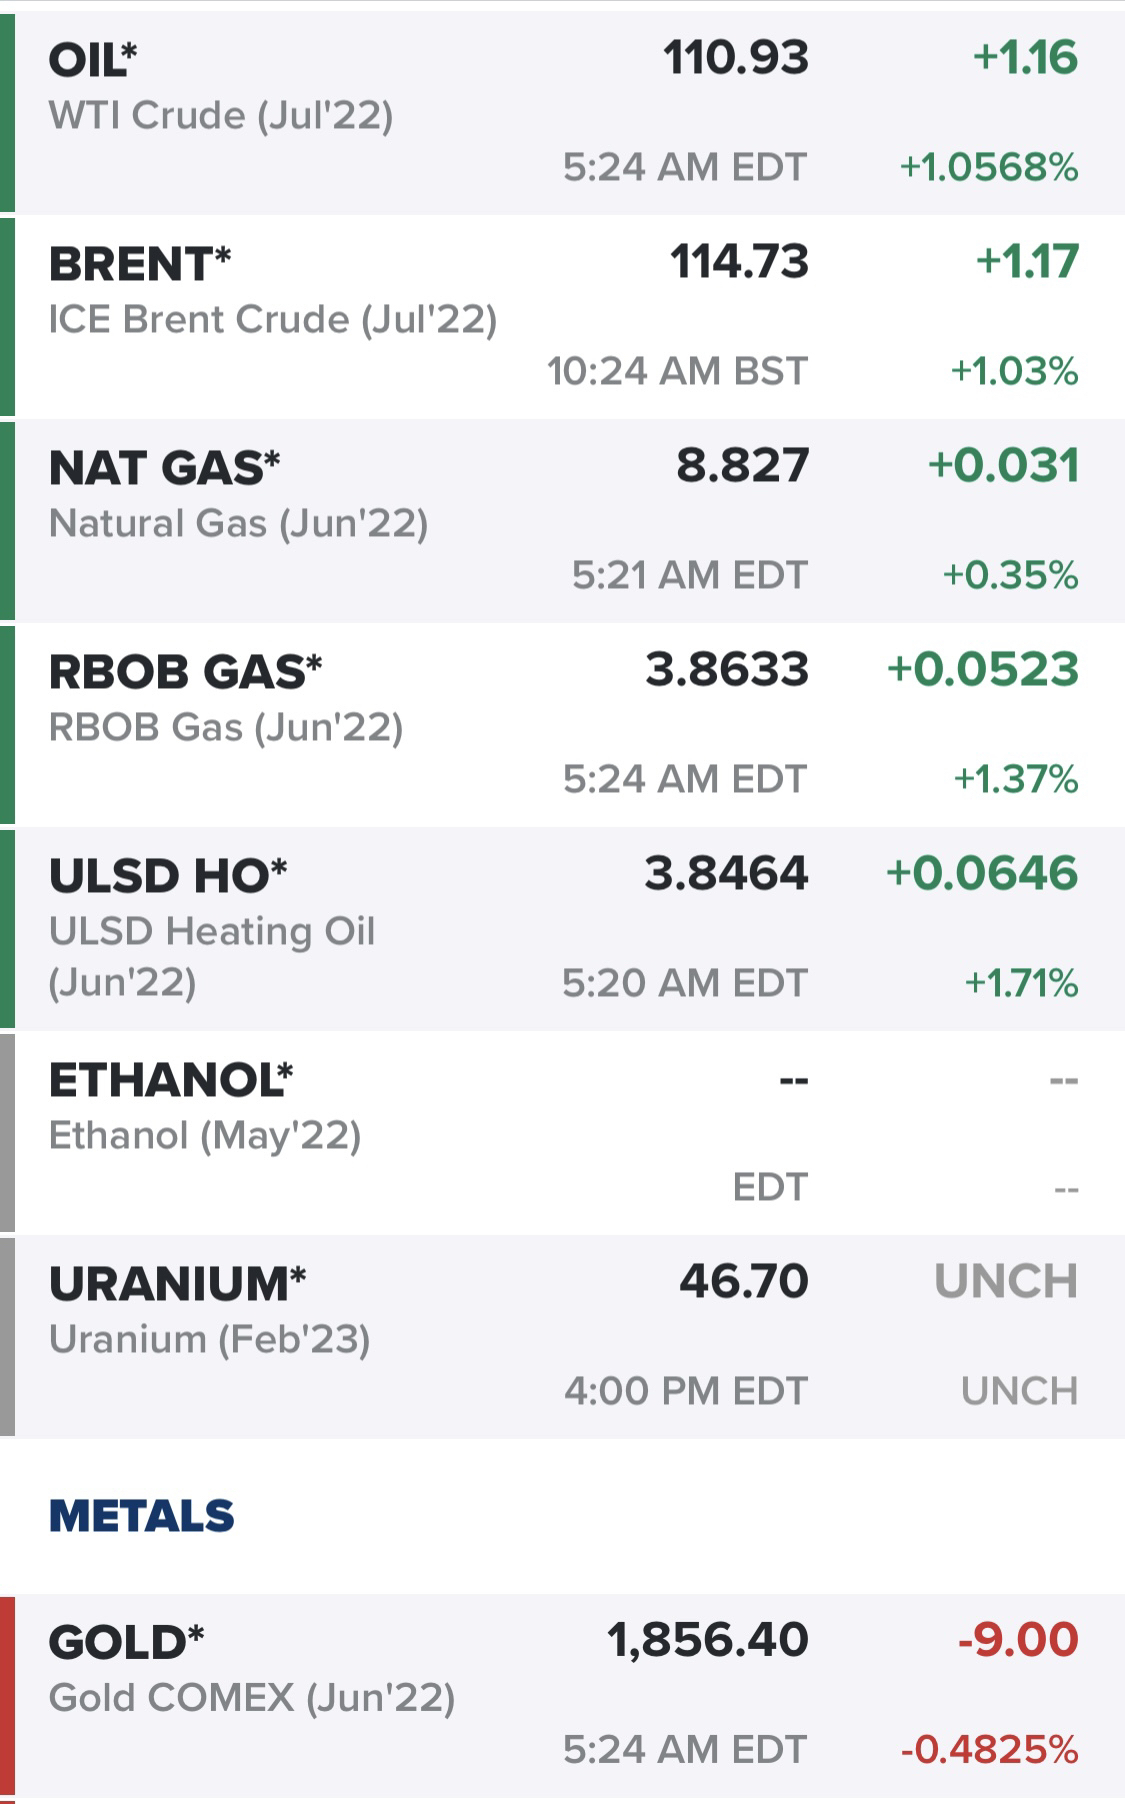Select the UNCH uranium change label

point(1006,1282)
